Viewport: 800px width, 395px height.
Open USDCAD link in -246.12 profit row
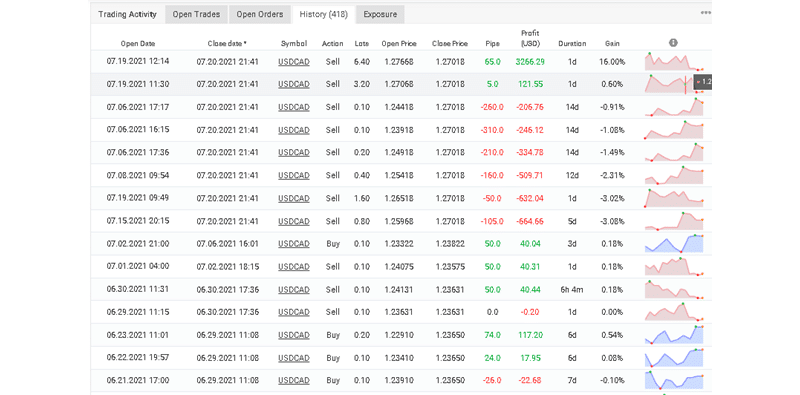pos(294,130)
